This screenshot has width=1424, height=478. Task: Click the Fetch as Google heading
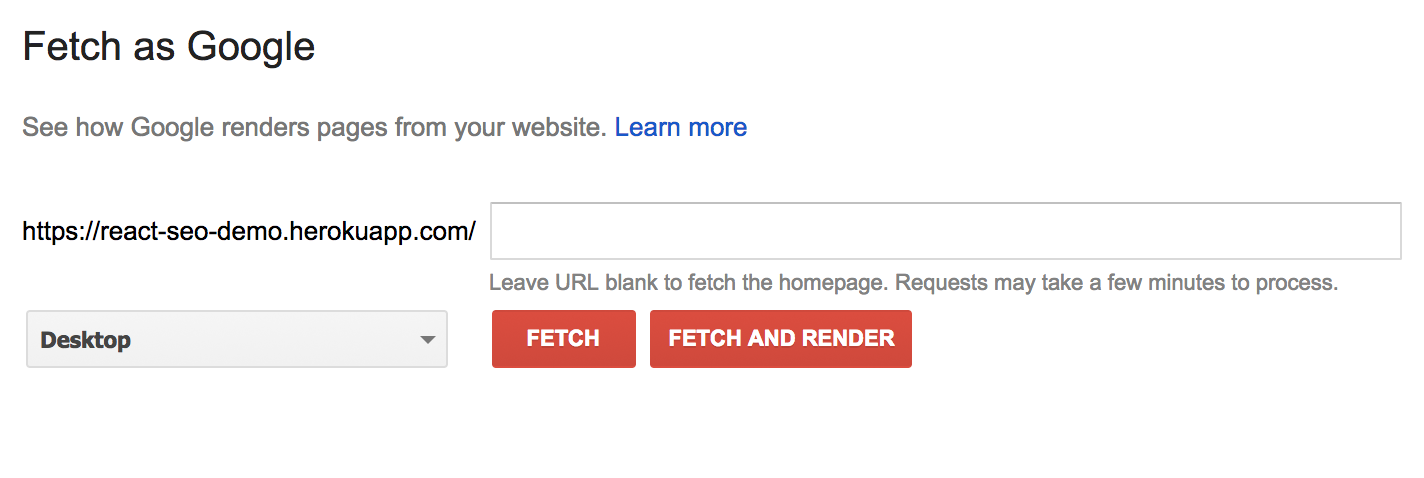point(168,47)
